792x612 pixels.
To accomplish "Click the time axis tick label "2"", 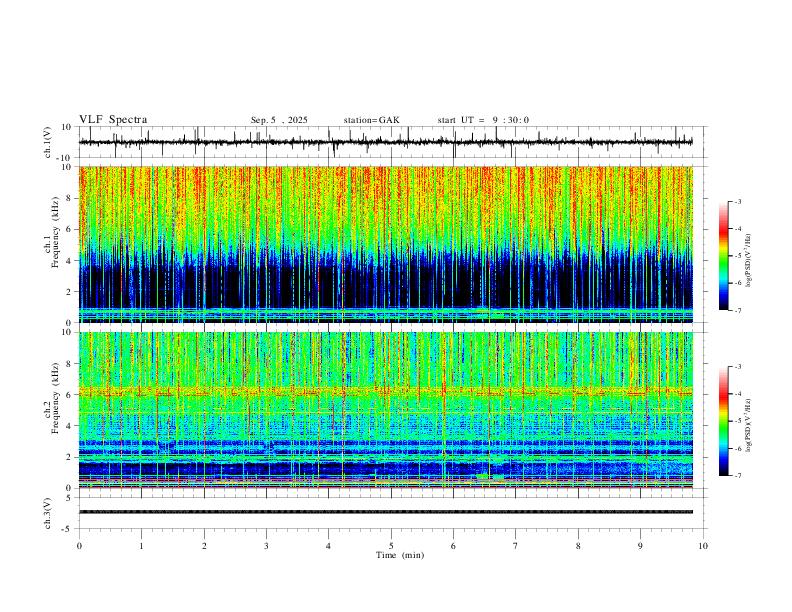I will pyautogui.click(x=204, y=546).
